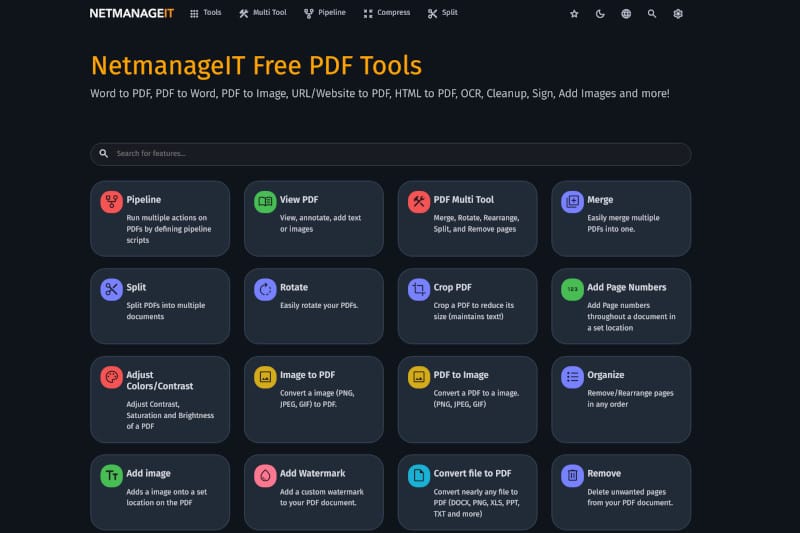Image resolution: width=800 pixels, height=533 pixels.
Task: Focus the Search for features field
Action: (x=390, y=154)
